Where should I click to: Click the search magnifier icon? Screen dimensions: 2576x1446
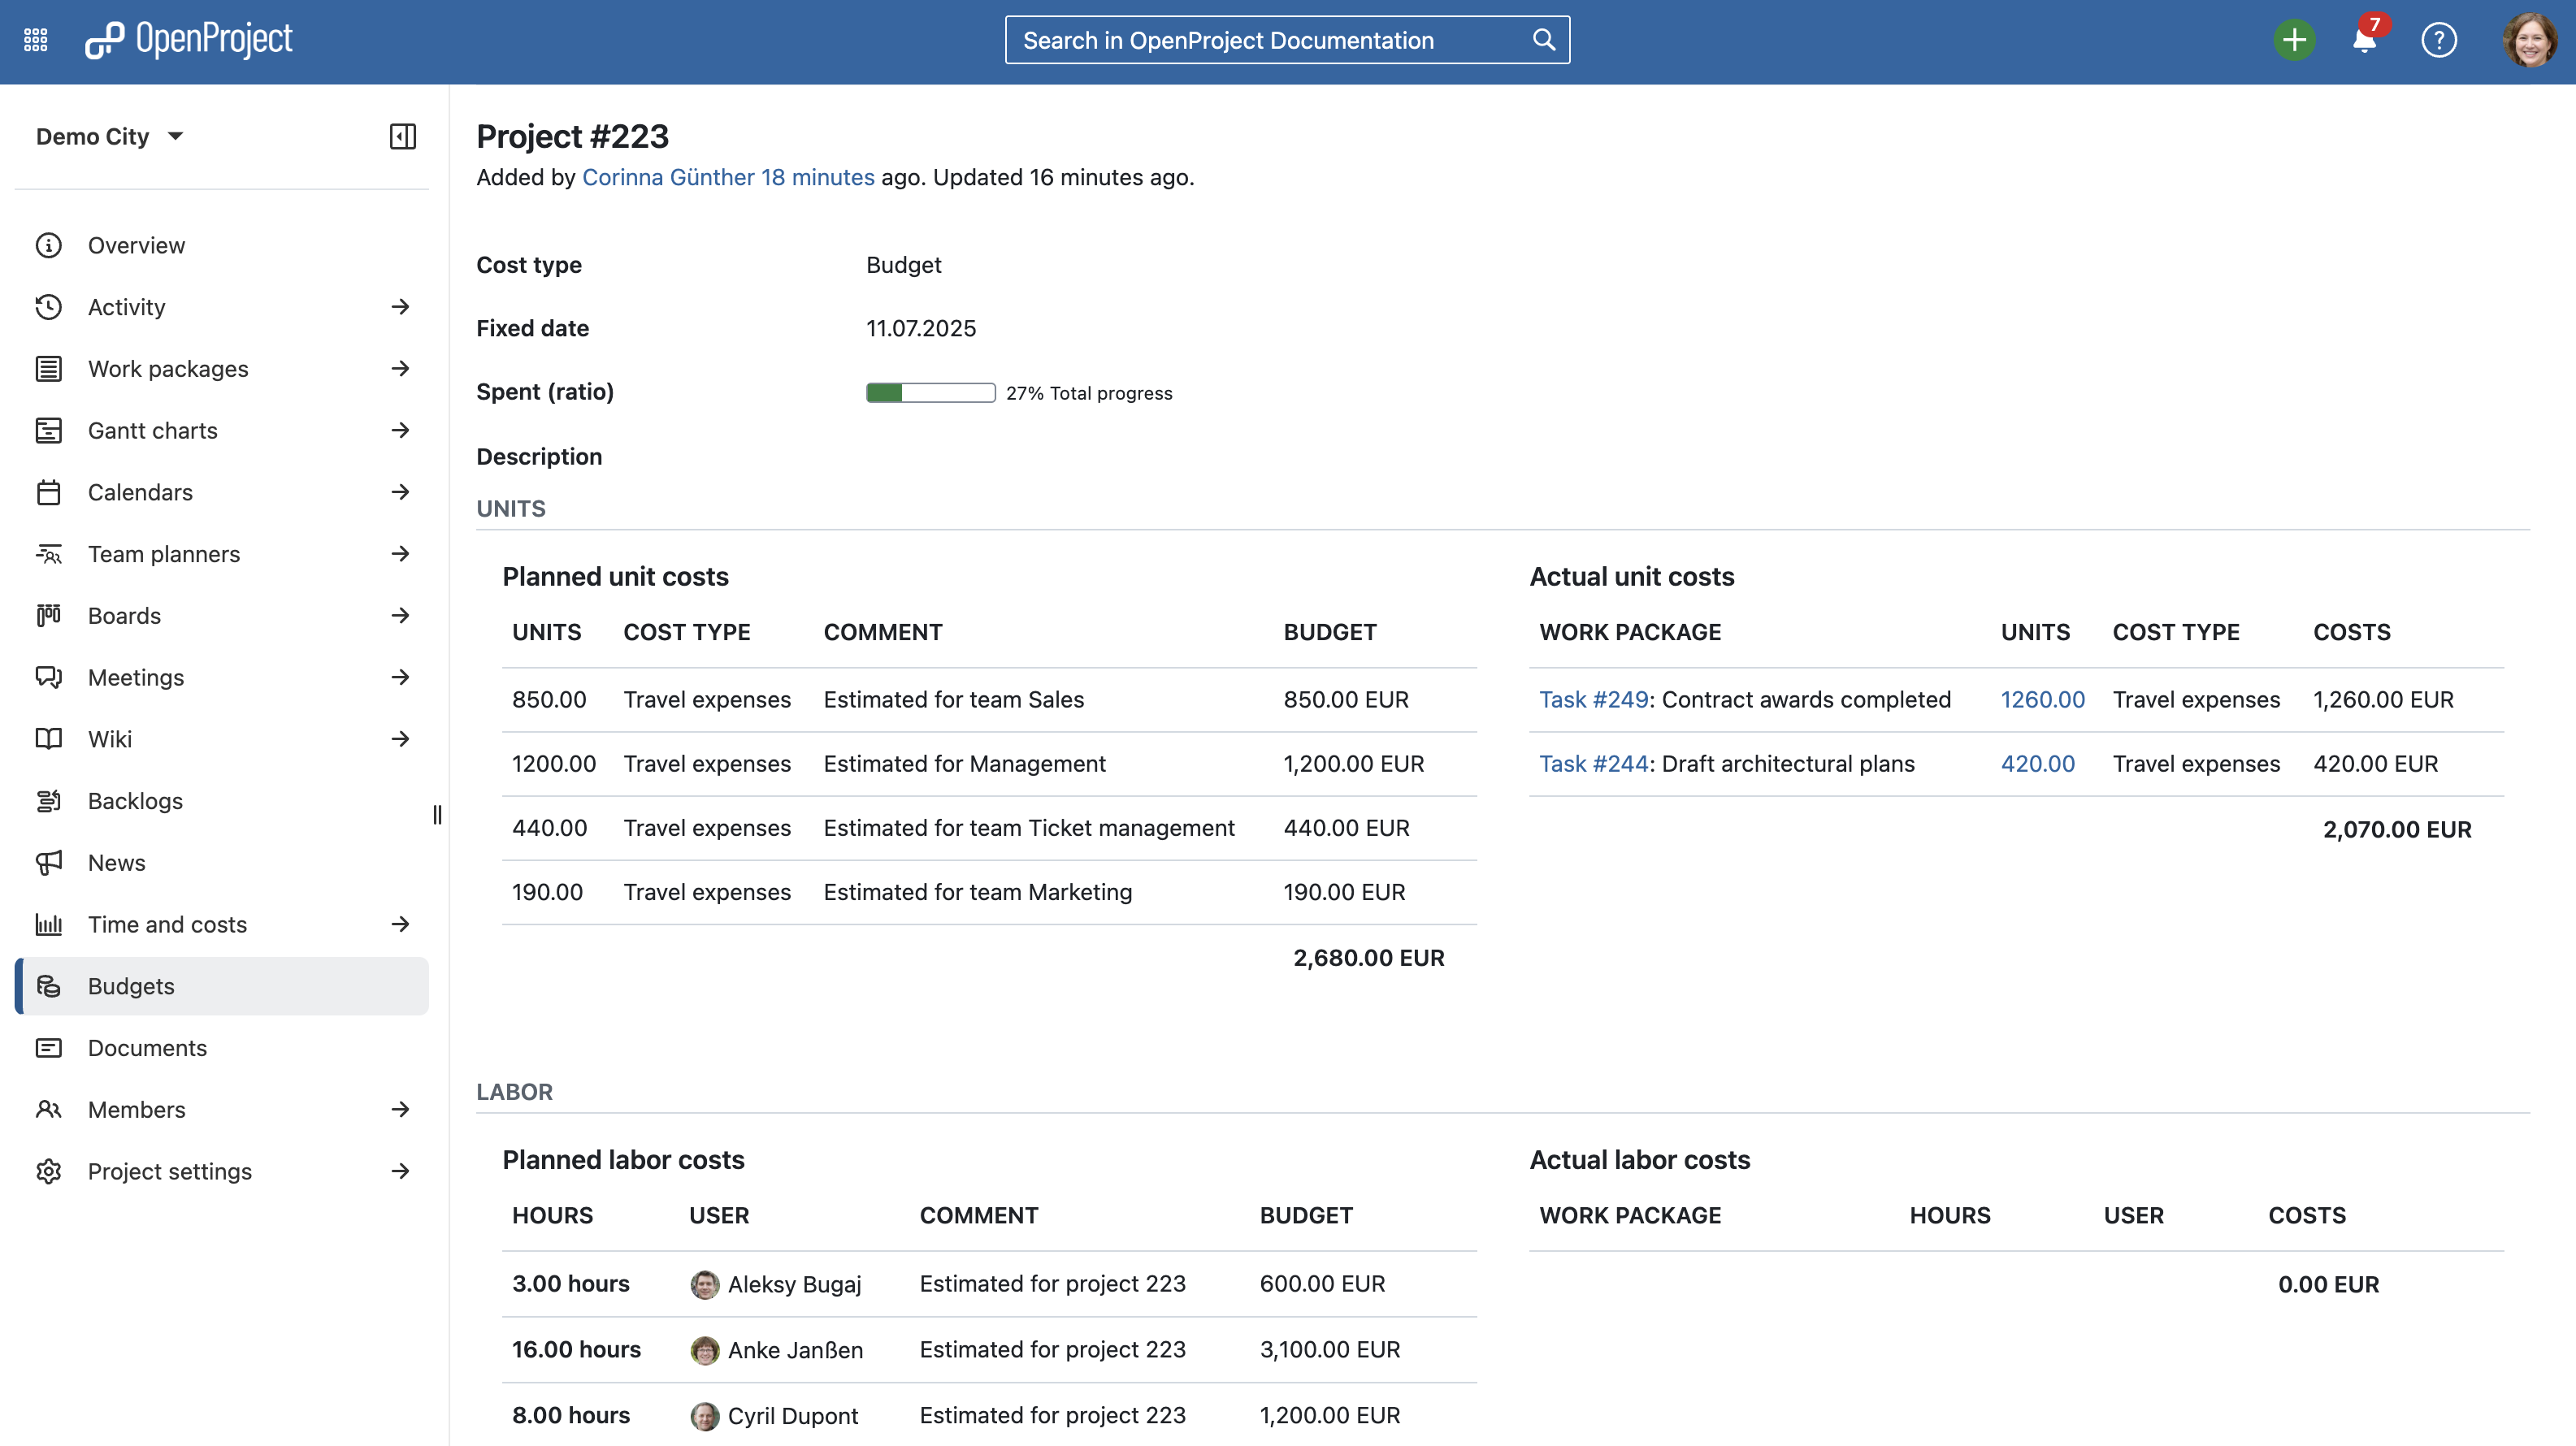click(x=1544, y=40)
